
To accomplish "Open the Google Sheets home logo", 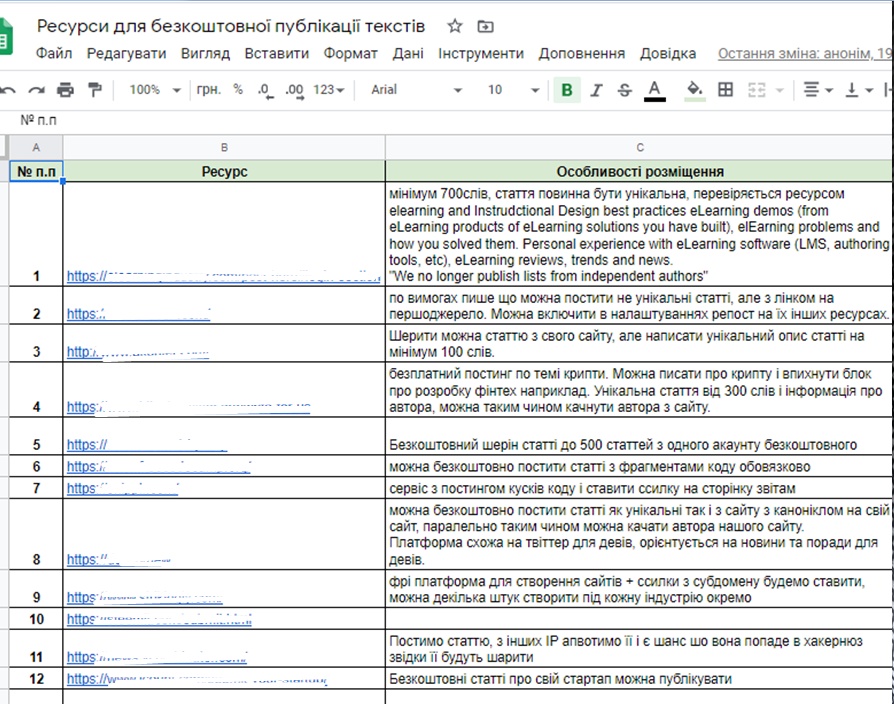I will click(5, 36).
